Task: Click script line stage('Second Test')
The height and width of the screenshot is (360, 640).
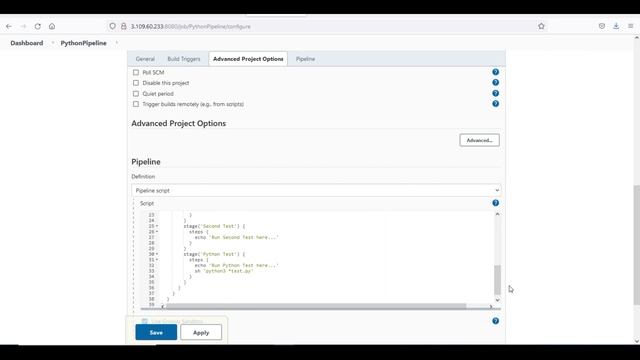Action: (214, 226)
